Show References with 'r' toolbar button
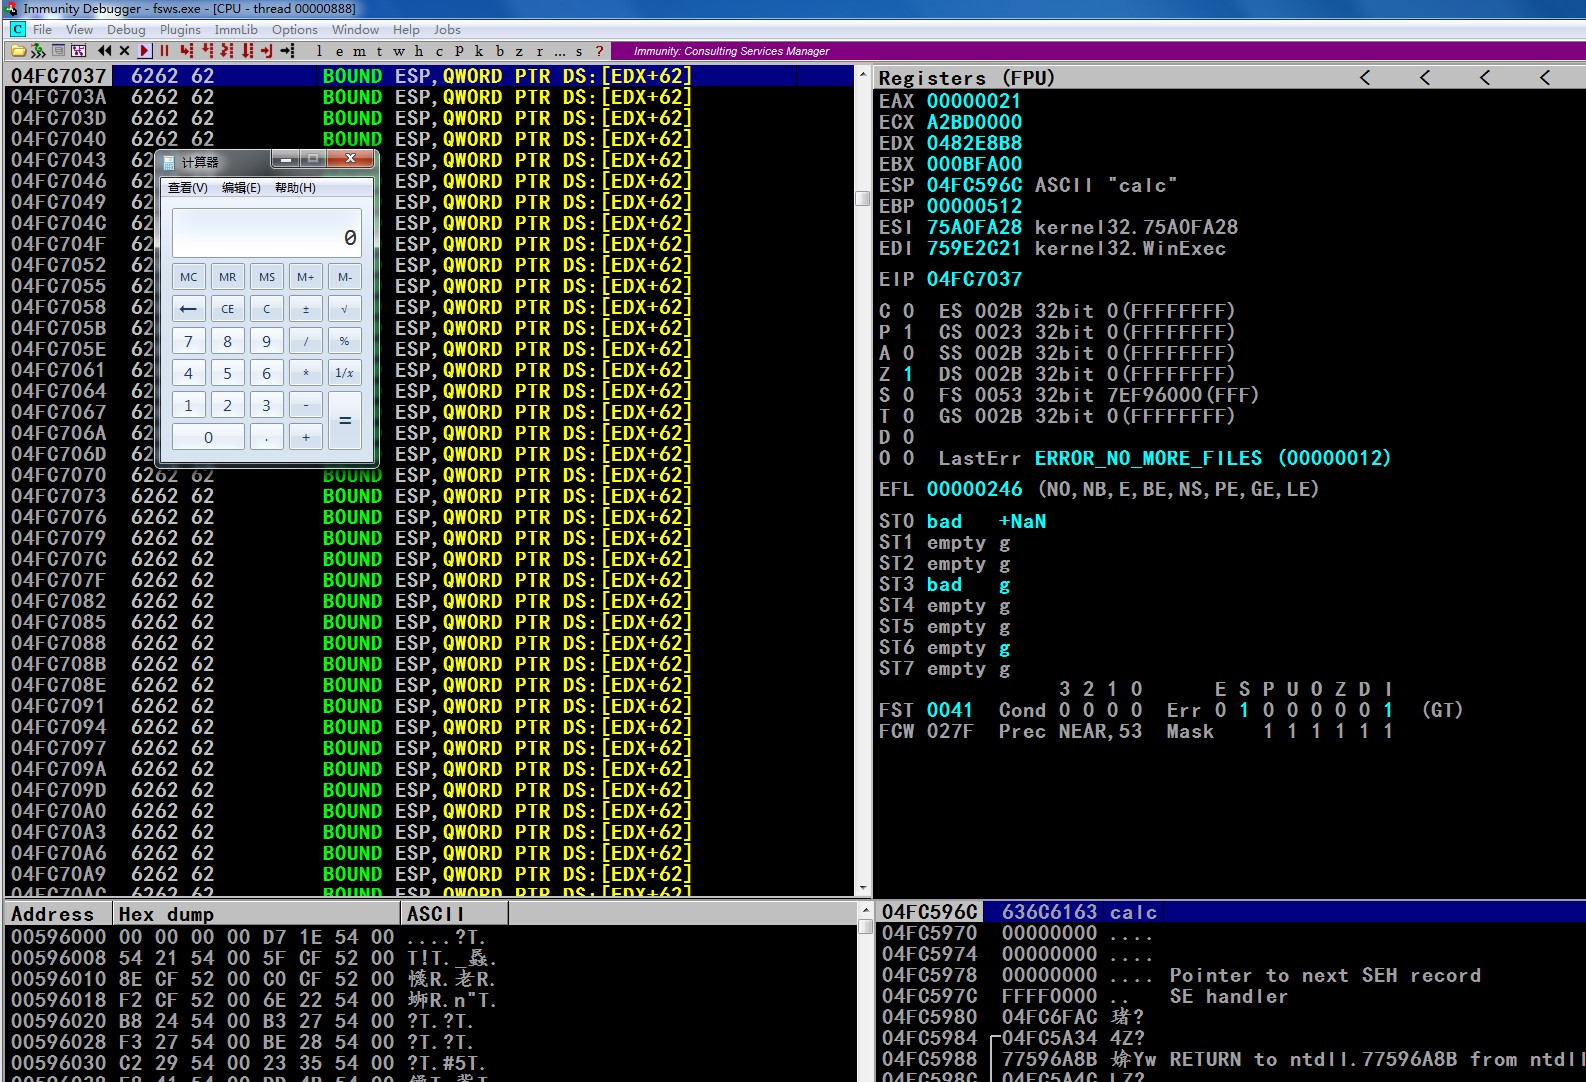 [539, 51]
